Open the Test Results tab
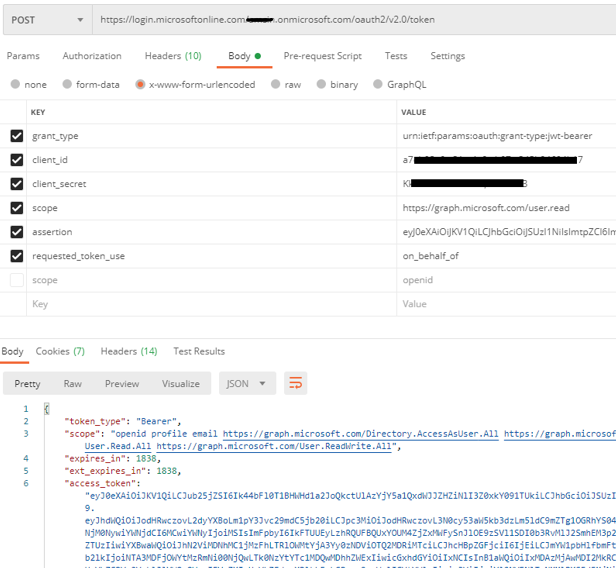The height and width of the screenshot is (568, 616). click(199, 352)
